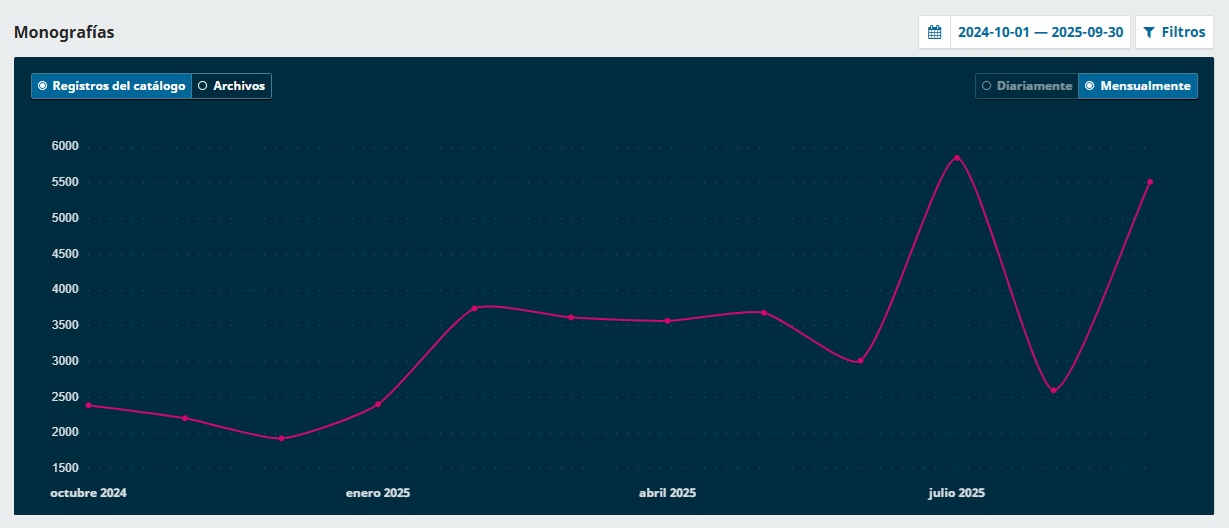Select the lowest data point, December 2024
The width and height of the screenshot is (1229, 528).
pyautogui.click(x=281, y=438)
